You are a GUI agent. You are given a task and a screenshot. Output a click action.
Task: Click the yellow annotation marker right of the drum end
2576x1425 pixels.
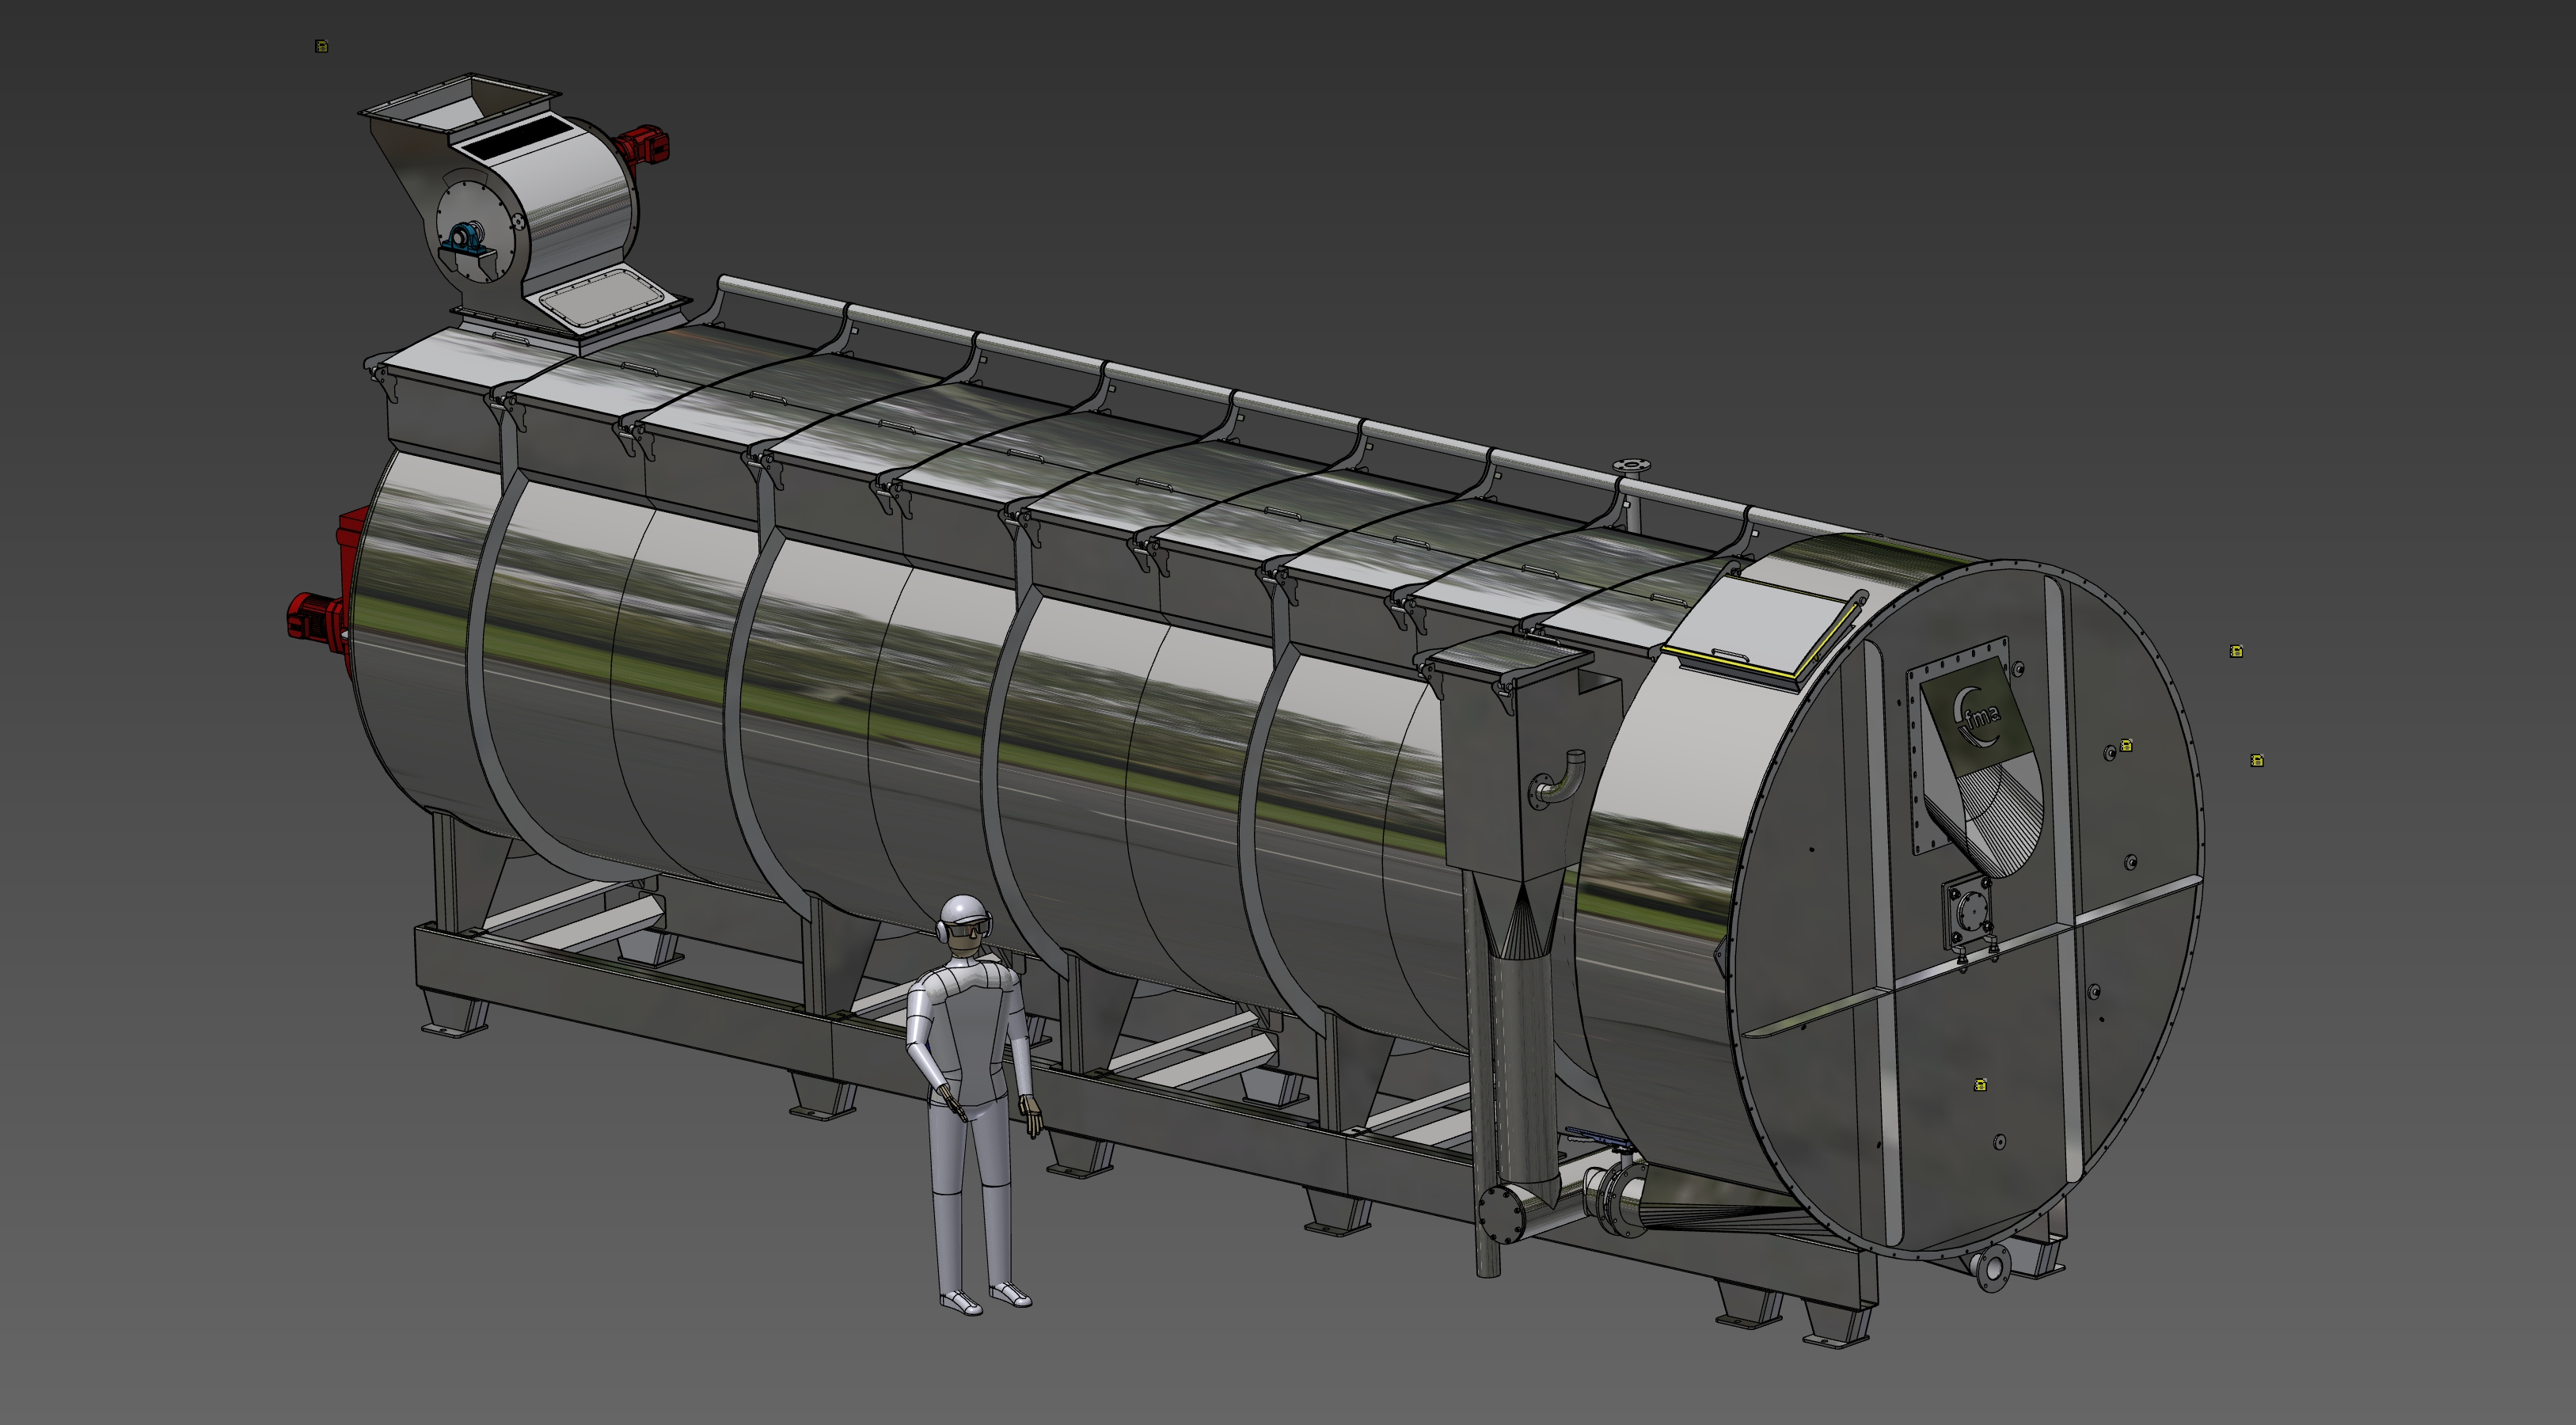tap(2236, 651)
